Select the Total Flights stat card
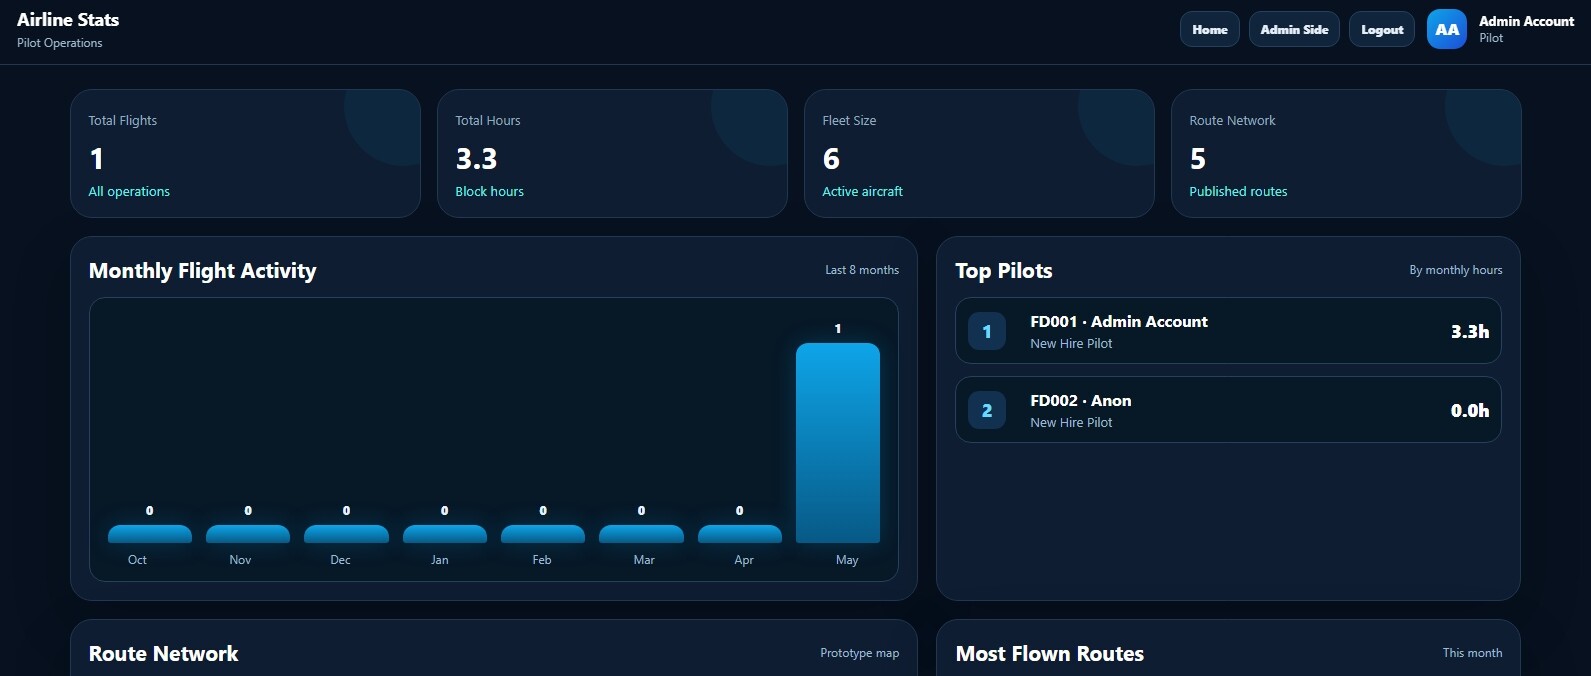The width and height of the screenshot is (1591, 676). tap(245, 153)
